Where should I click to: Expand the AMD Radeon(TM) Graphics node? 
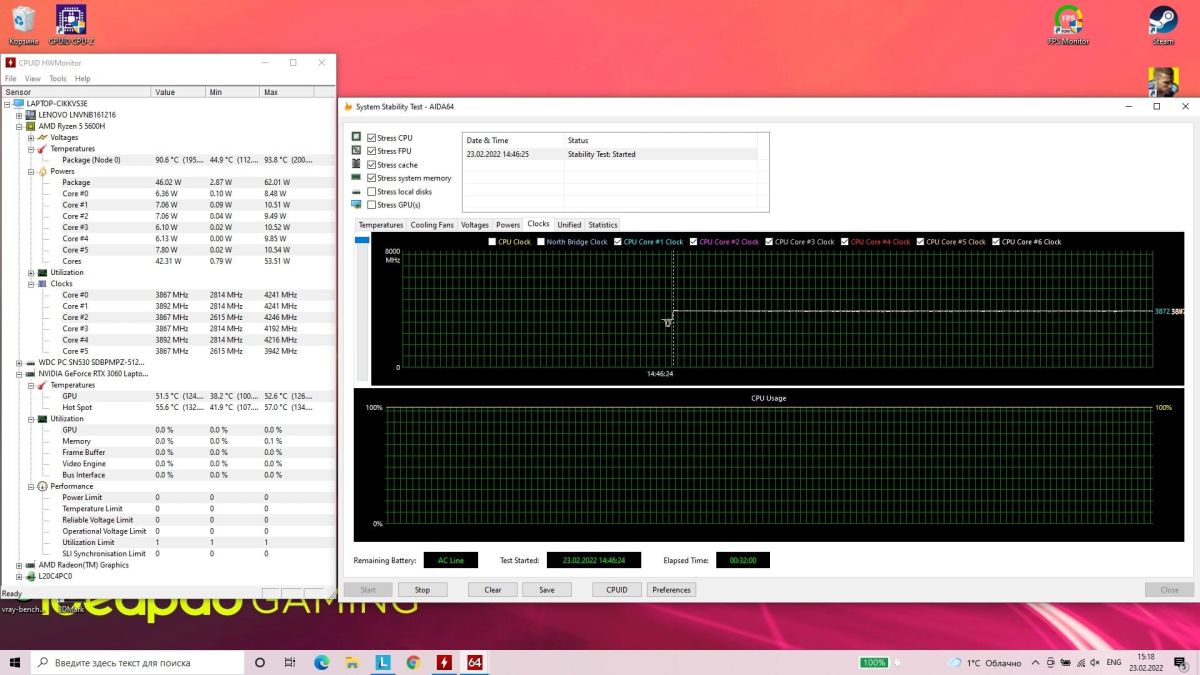tap(19, 565)
